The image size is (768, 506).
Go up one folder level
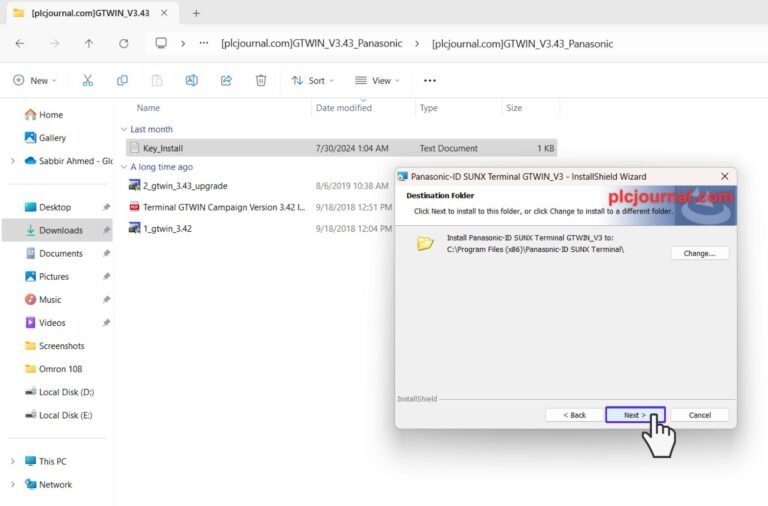click(89, 44)
